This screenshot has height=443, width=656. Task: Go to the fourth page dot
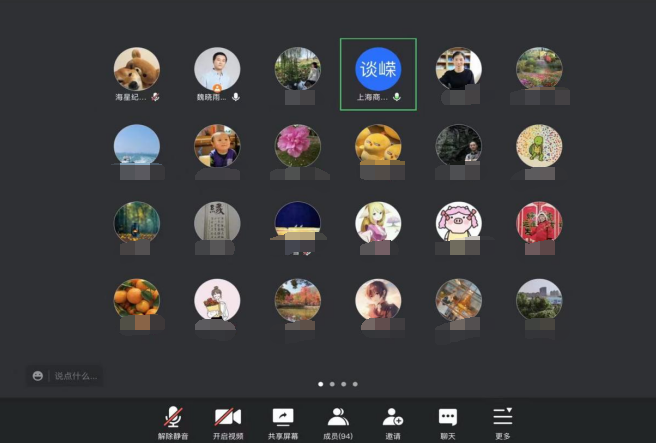point(355,384)
